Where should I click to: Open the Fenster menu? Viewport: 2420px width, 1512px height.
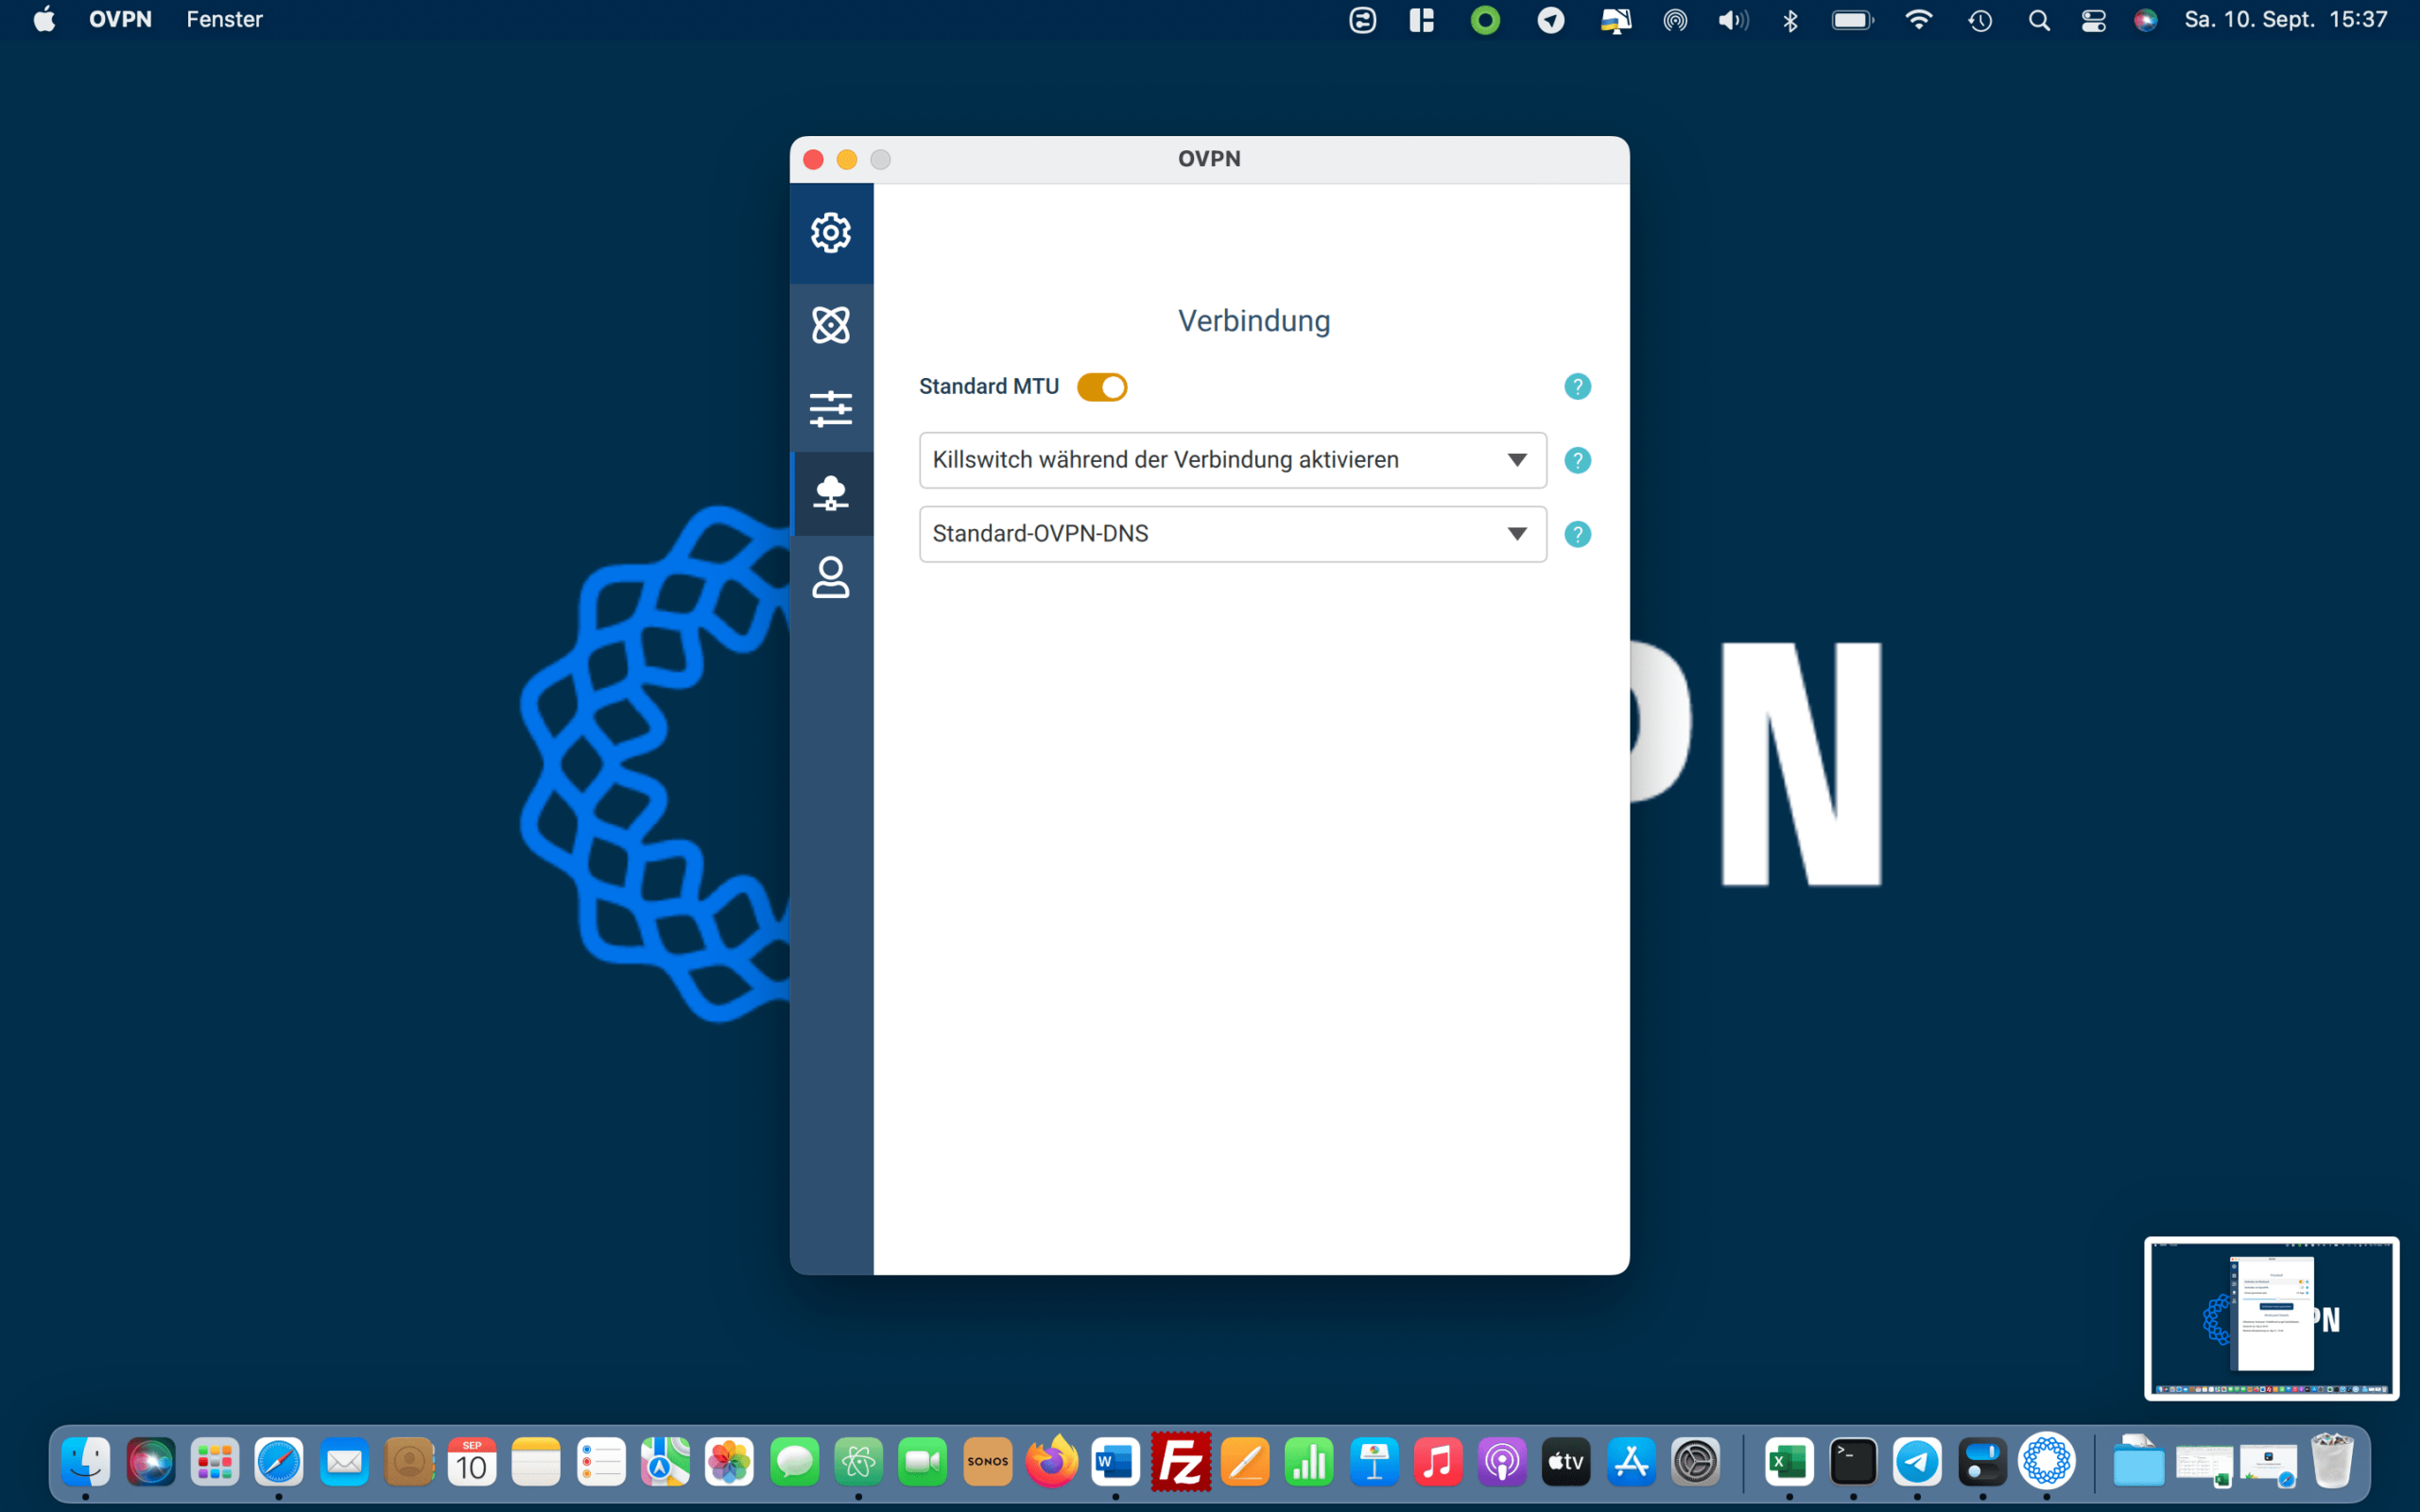tap(224, 20)
